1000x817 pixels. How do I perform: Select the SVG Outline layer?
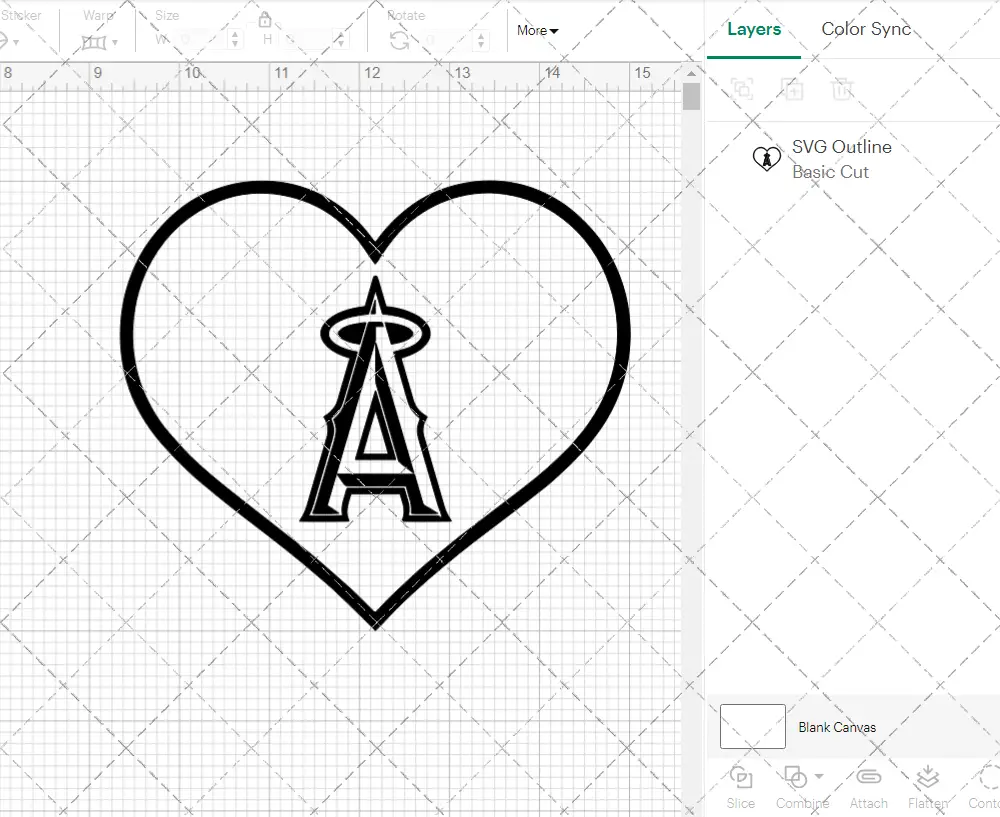tap(840, 159)
